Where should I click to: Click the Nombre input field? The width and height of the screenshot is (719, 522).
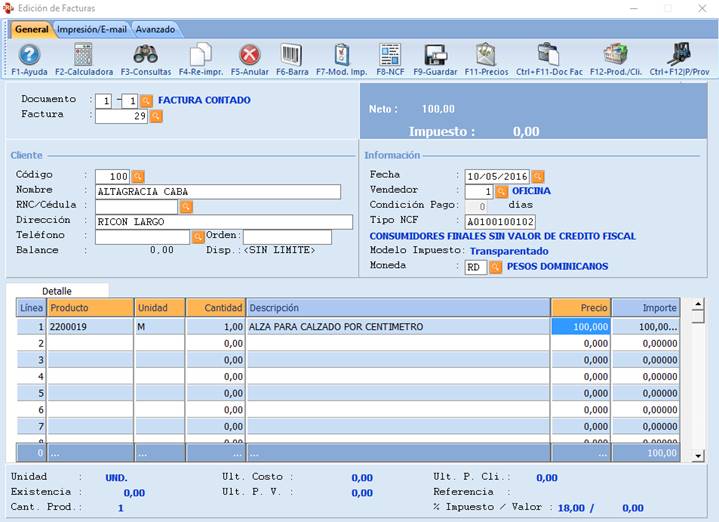(217, 191)
